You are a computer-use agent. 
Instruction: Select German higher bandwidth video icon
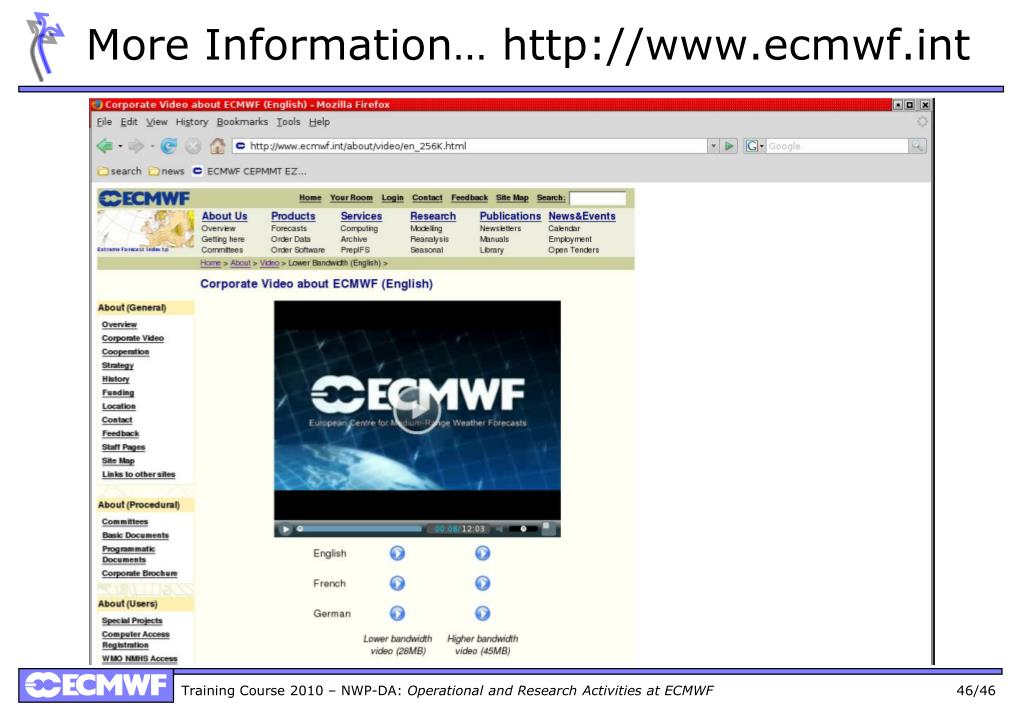click(482, 613)
